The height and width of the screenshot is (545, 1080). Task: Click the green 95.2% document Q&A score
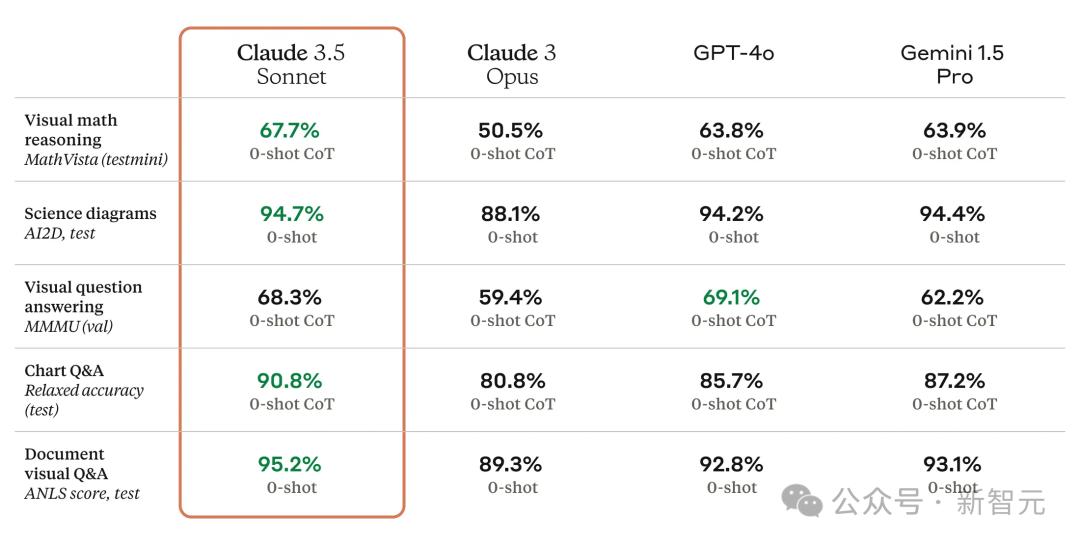[291, 464]
